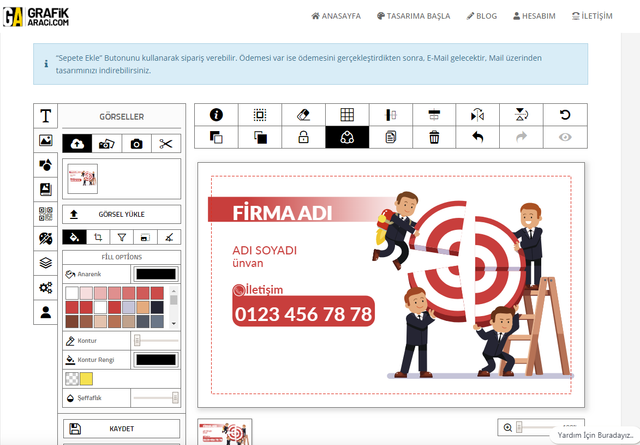Click the duplicate copy pages icon
The image size is (640, 445).
pos(391,137)
